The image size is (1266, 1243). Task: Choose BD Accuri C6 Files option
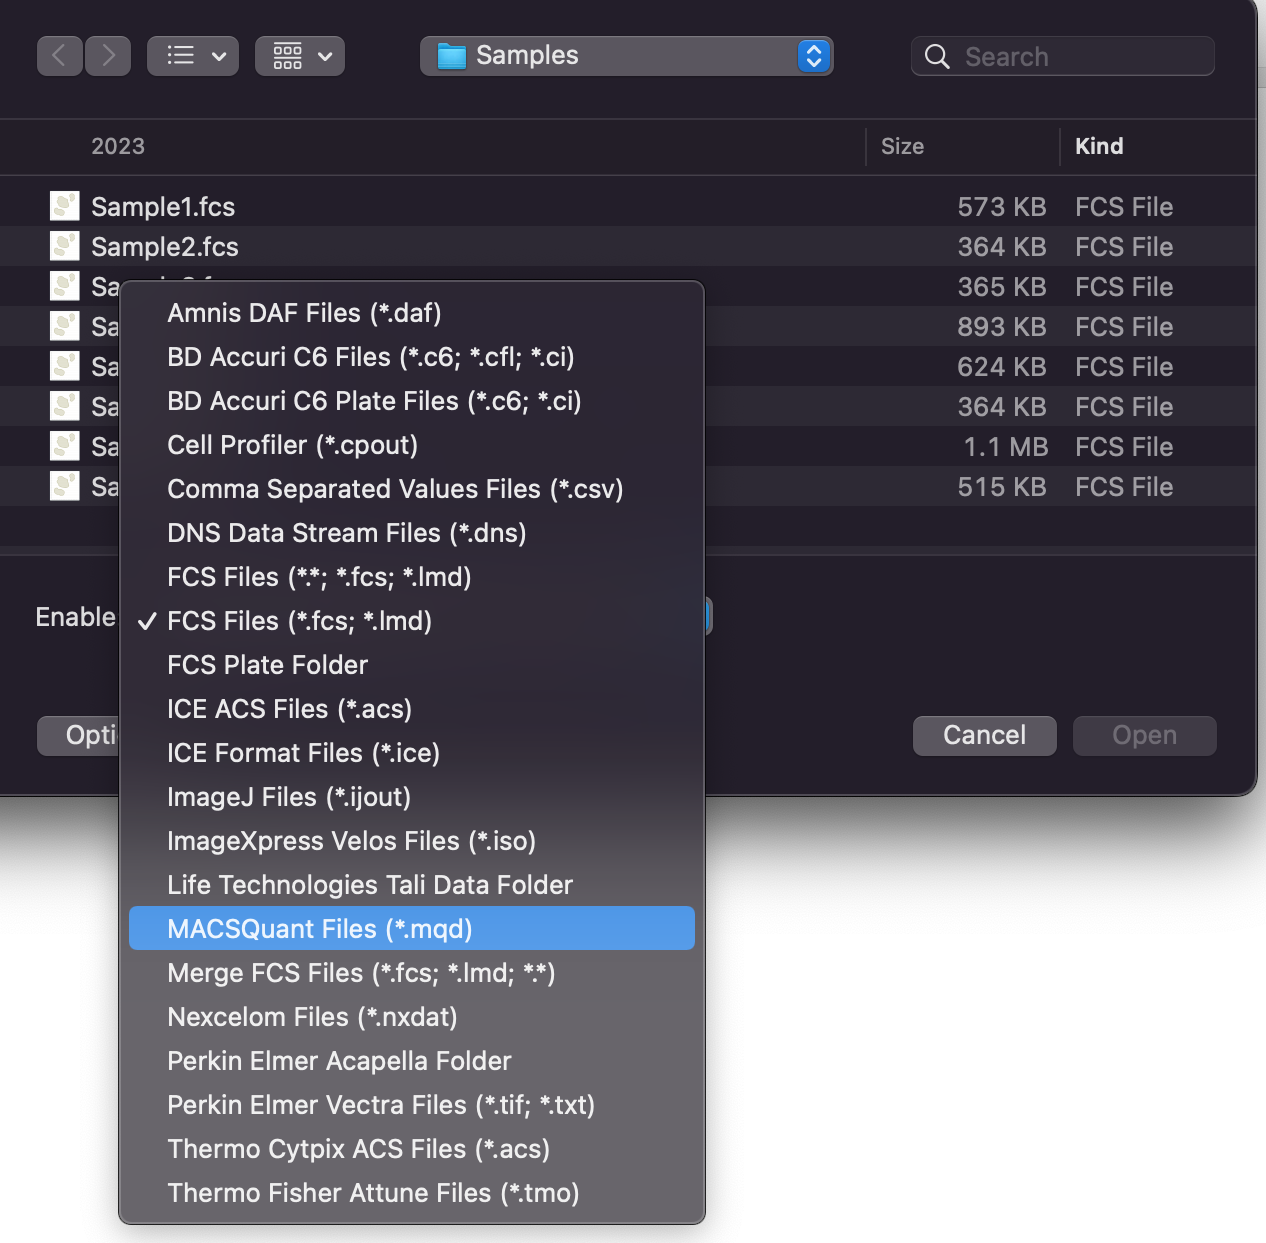pyautogui.click(x=412, y=357)
